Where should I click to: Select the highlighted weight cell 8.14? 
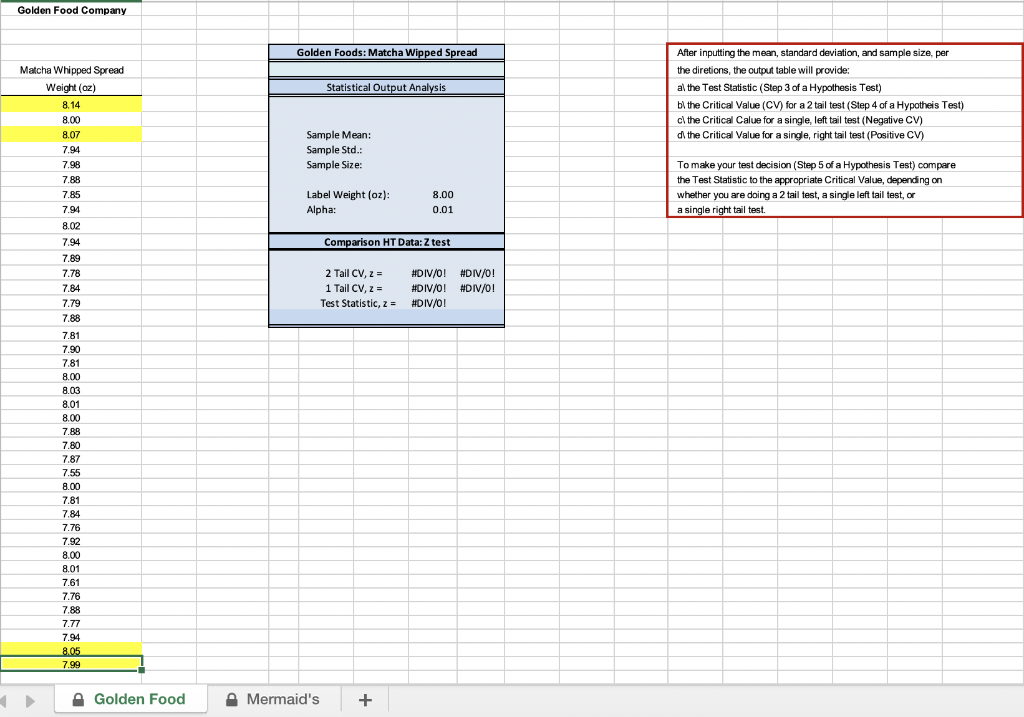[x=71, y=104]
